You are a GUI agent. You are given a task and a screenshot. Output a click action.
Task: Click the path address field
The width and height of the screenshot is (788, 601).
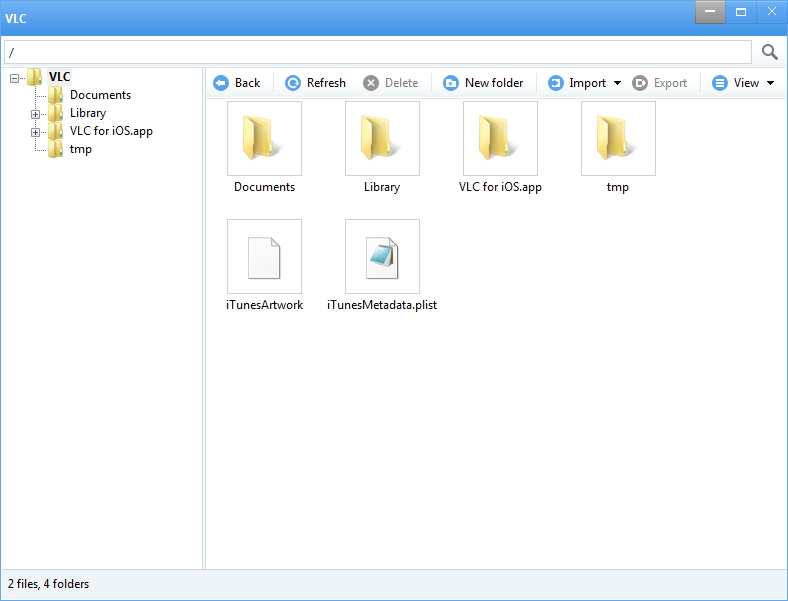point(378,52)
